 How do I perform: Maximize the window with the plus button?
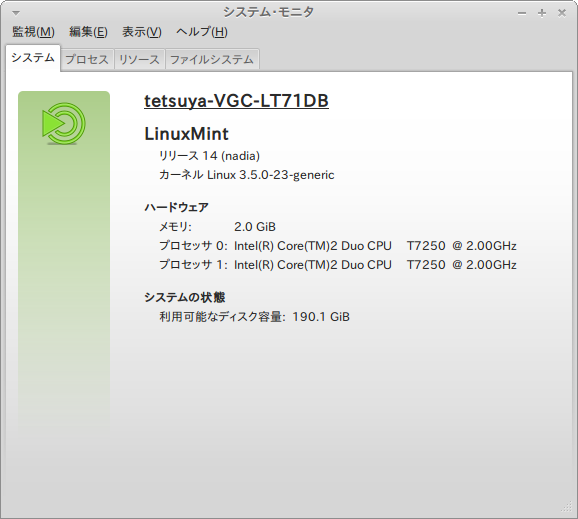[x=542, y=13]
